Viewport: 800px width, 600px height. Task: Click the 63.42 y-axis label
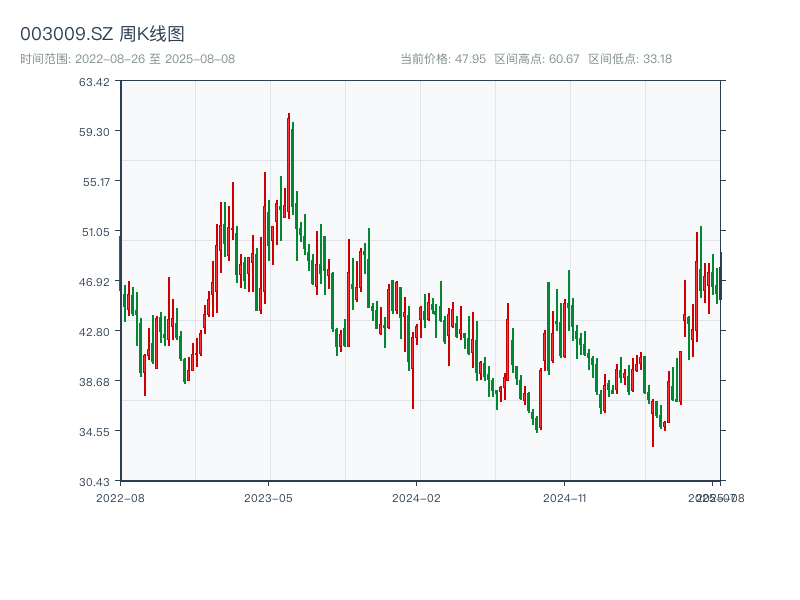point(95,81)
